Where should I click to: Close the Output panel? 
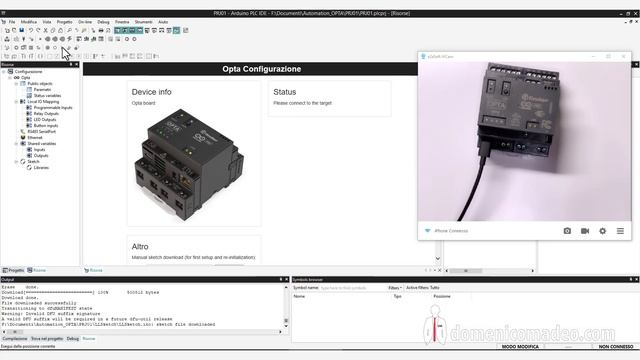(286, 280)
